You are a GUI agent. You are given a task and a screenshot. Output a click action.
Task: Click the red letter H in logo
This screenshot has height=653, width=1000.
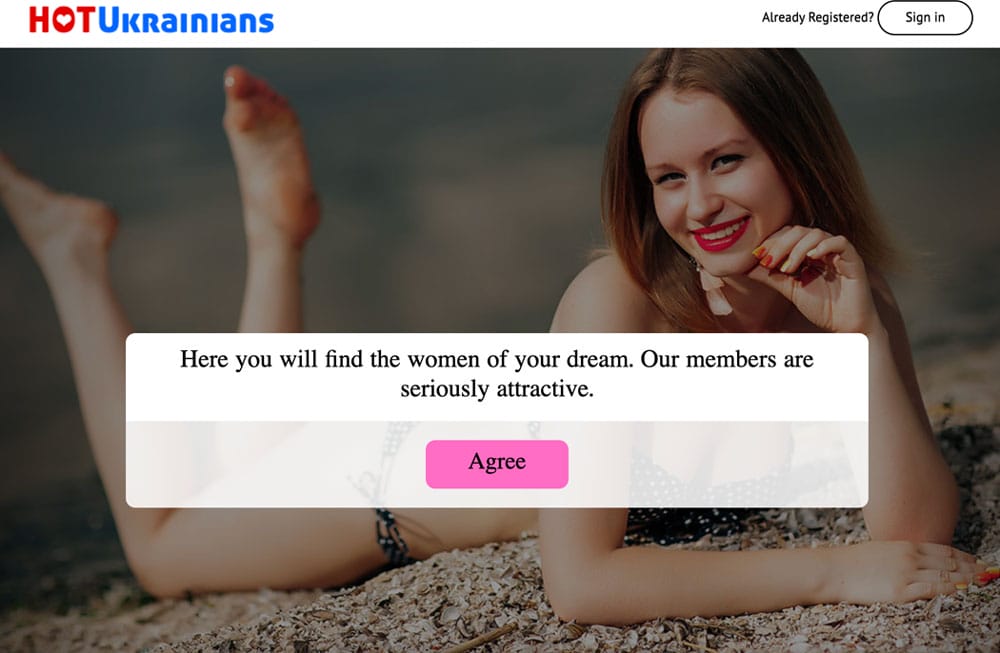(x=39, y=20)
